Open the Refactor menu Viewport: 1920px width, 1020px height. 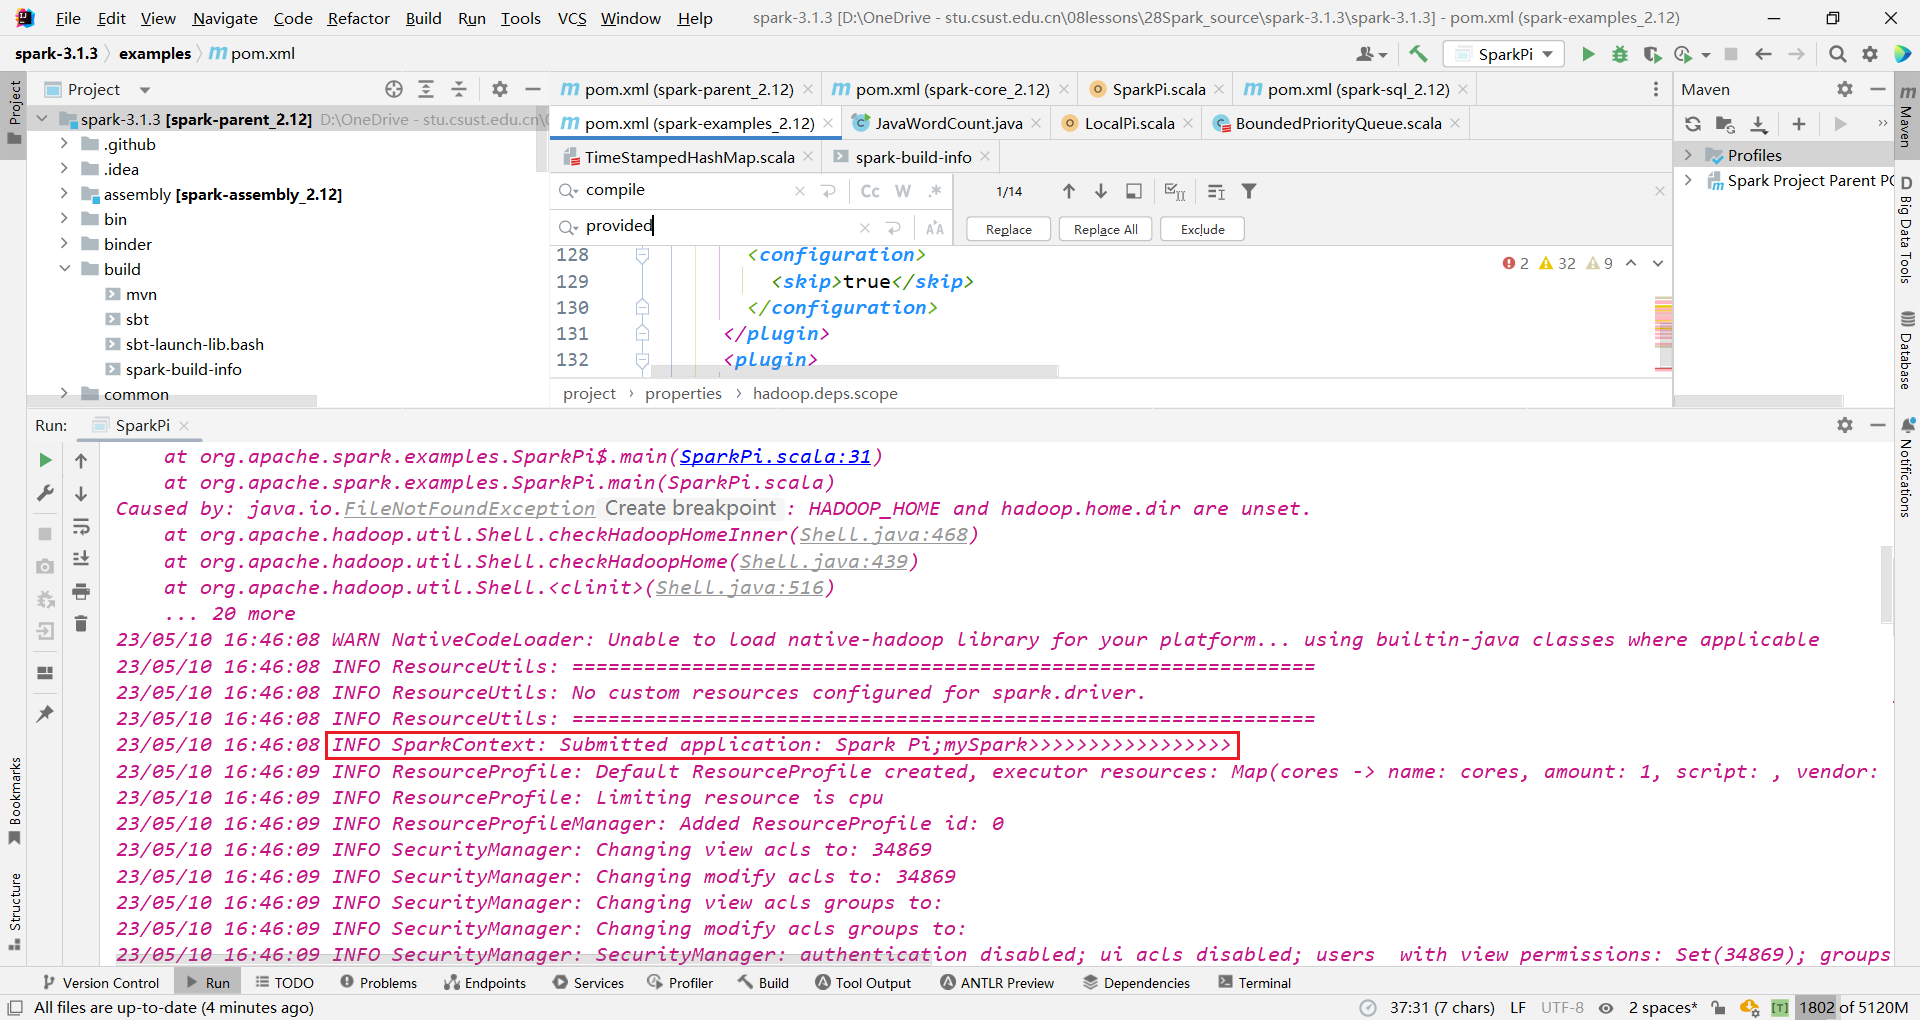358,18
